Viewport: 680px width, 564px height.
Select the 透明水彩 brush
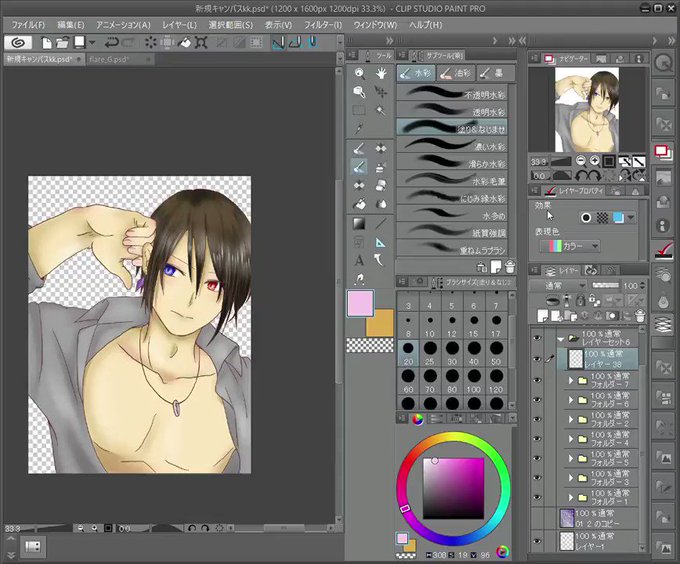pos(451,110)
